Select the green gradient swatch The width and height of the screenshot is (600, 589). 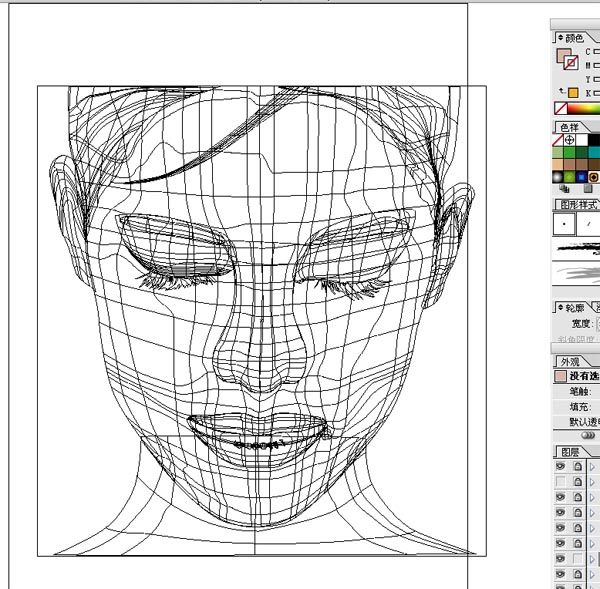click(569, 177)
